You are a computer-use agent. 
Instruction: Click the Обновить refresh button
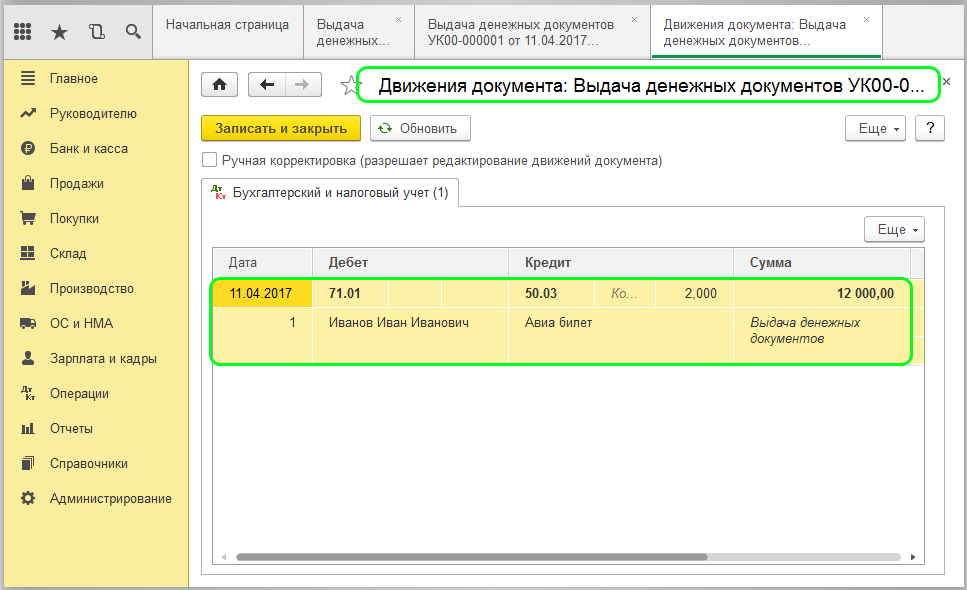click(420, 128)
